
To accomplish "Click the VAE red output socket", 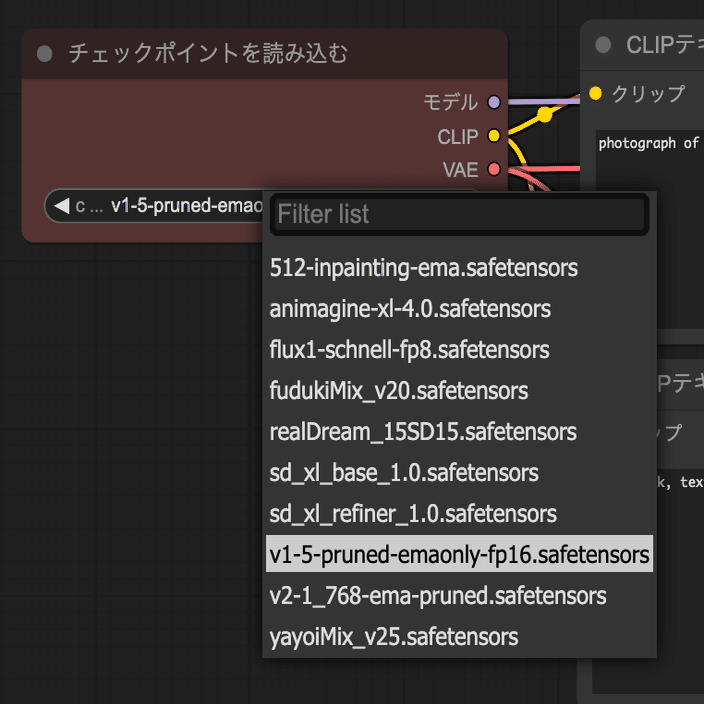I will click(x=494, y=169).
